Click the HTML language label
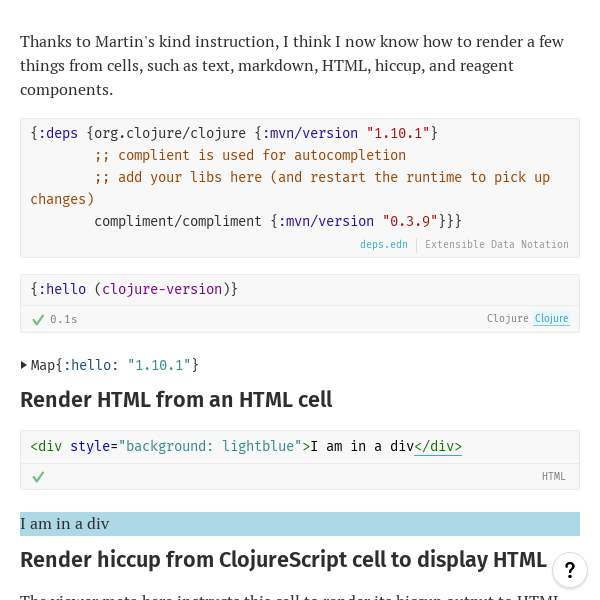 point(553,477)
